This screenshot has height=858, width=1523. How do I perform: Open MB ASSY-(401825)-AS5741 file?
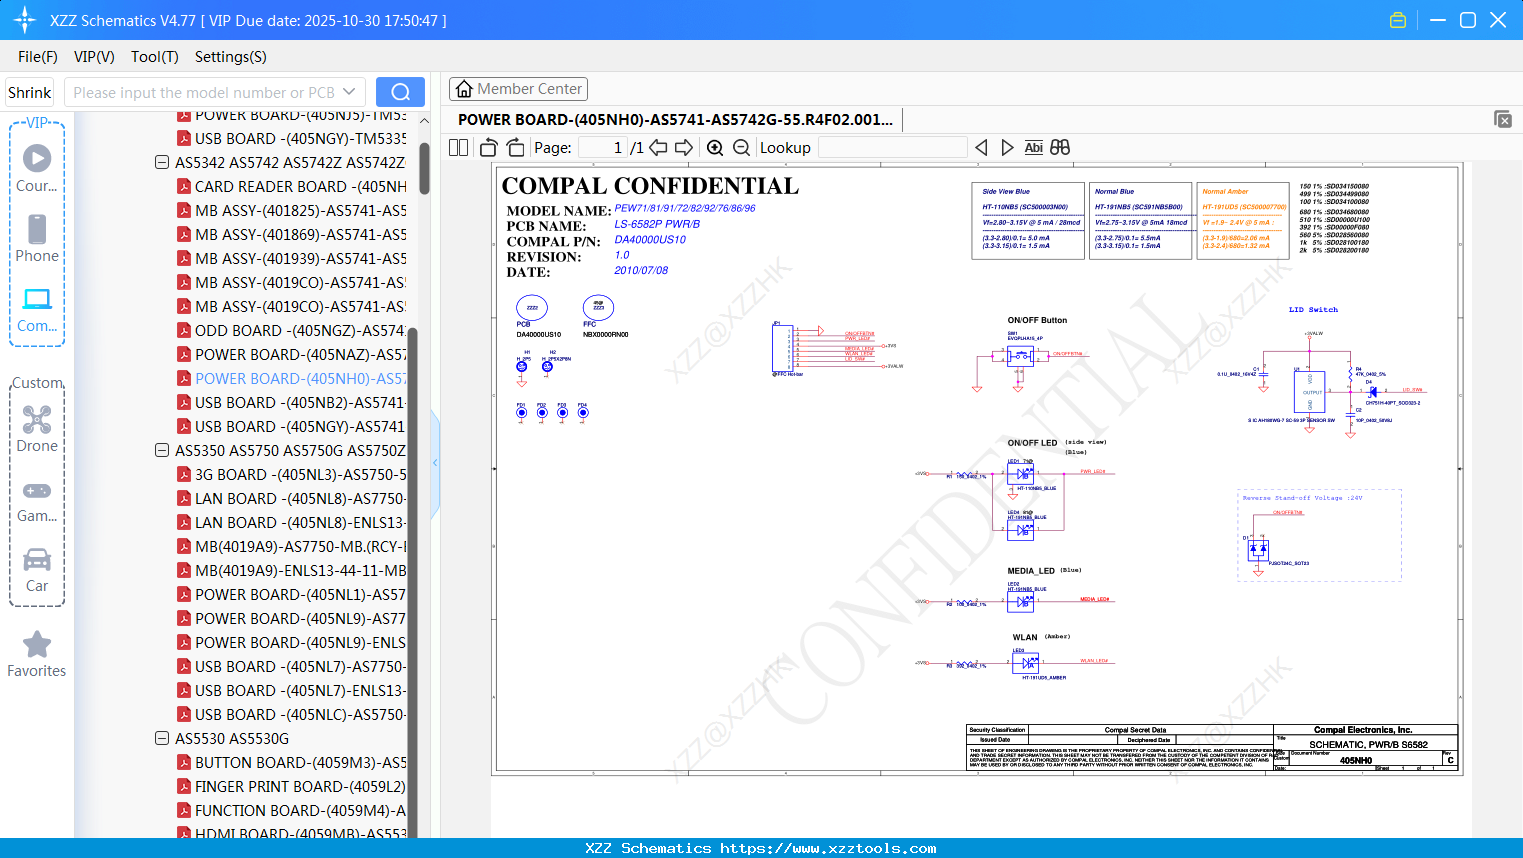coord(300,210)
